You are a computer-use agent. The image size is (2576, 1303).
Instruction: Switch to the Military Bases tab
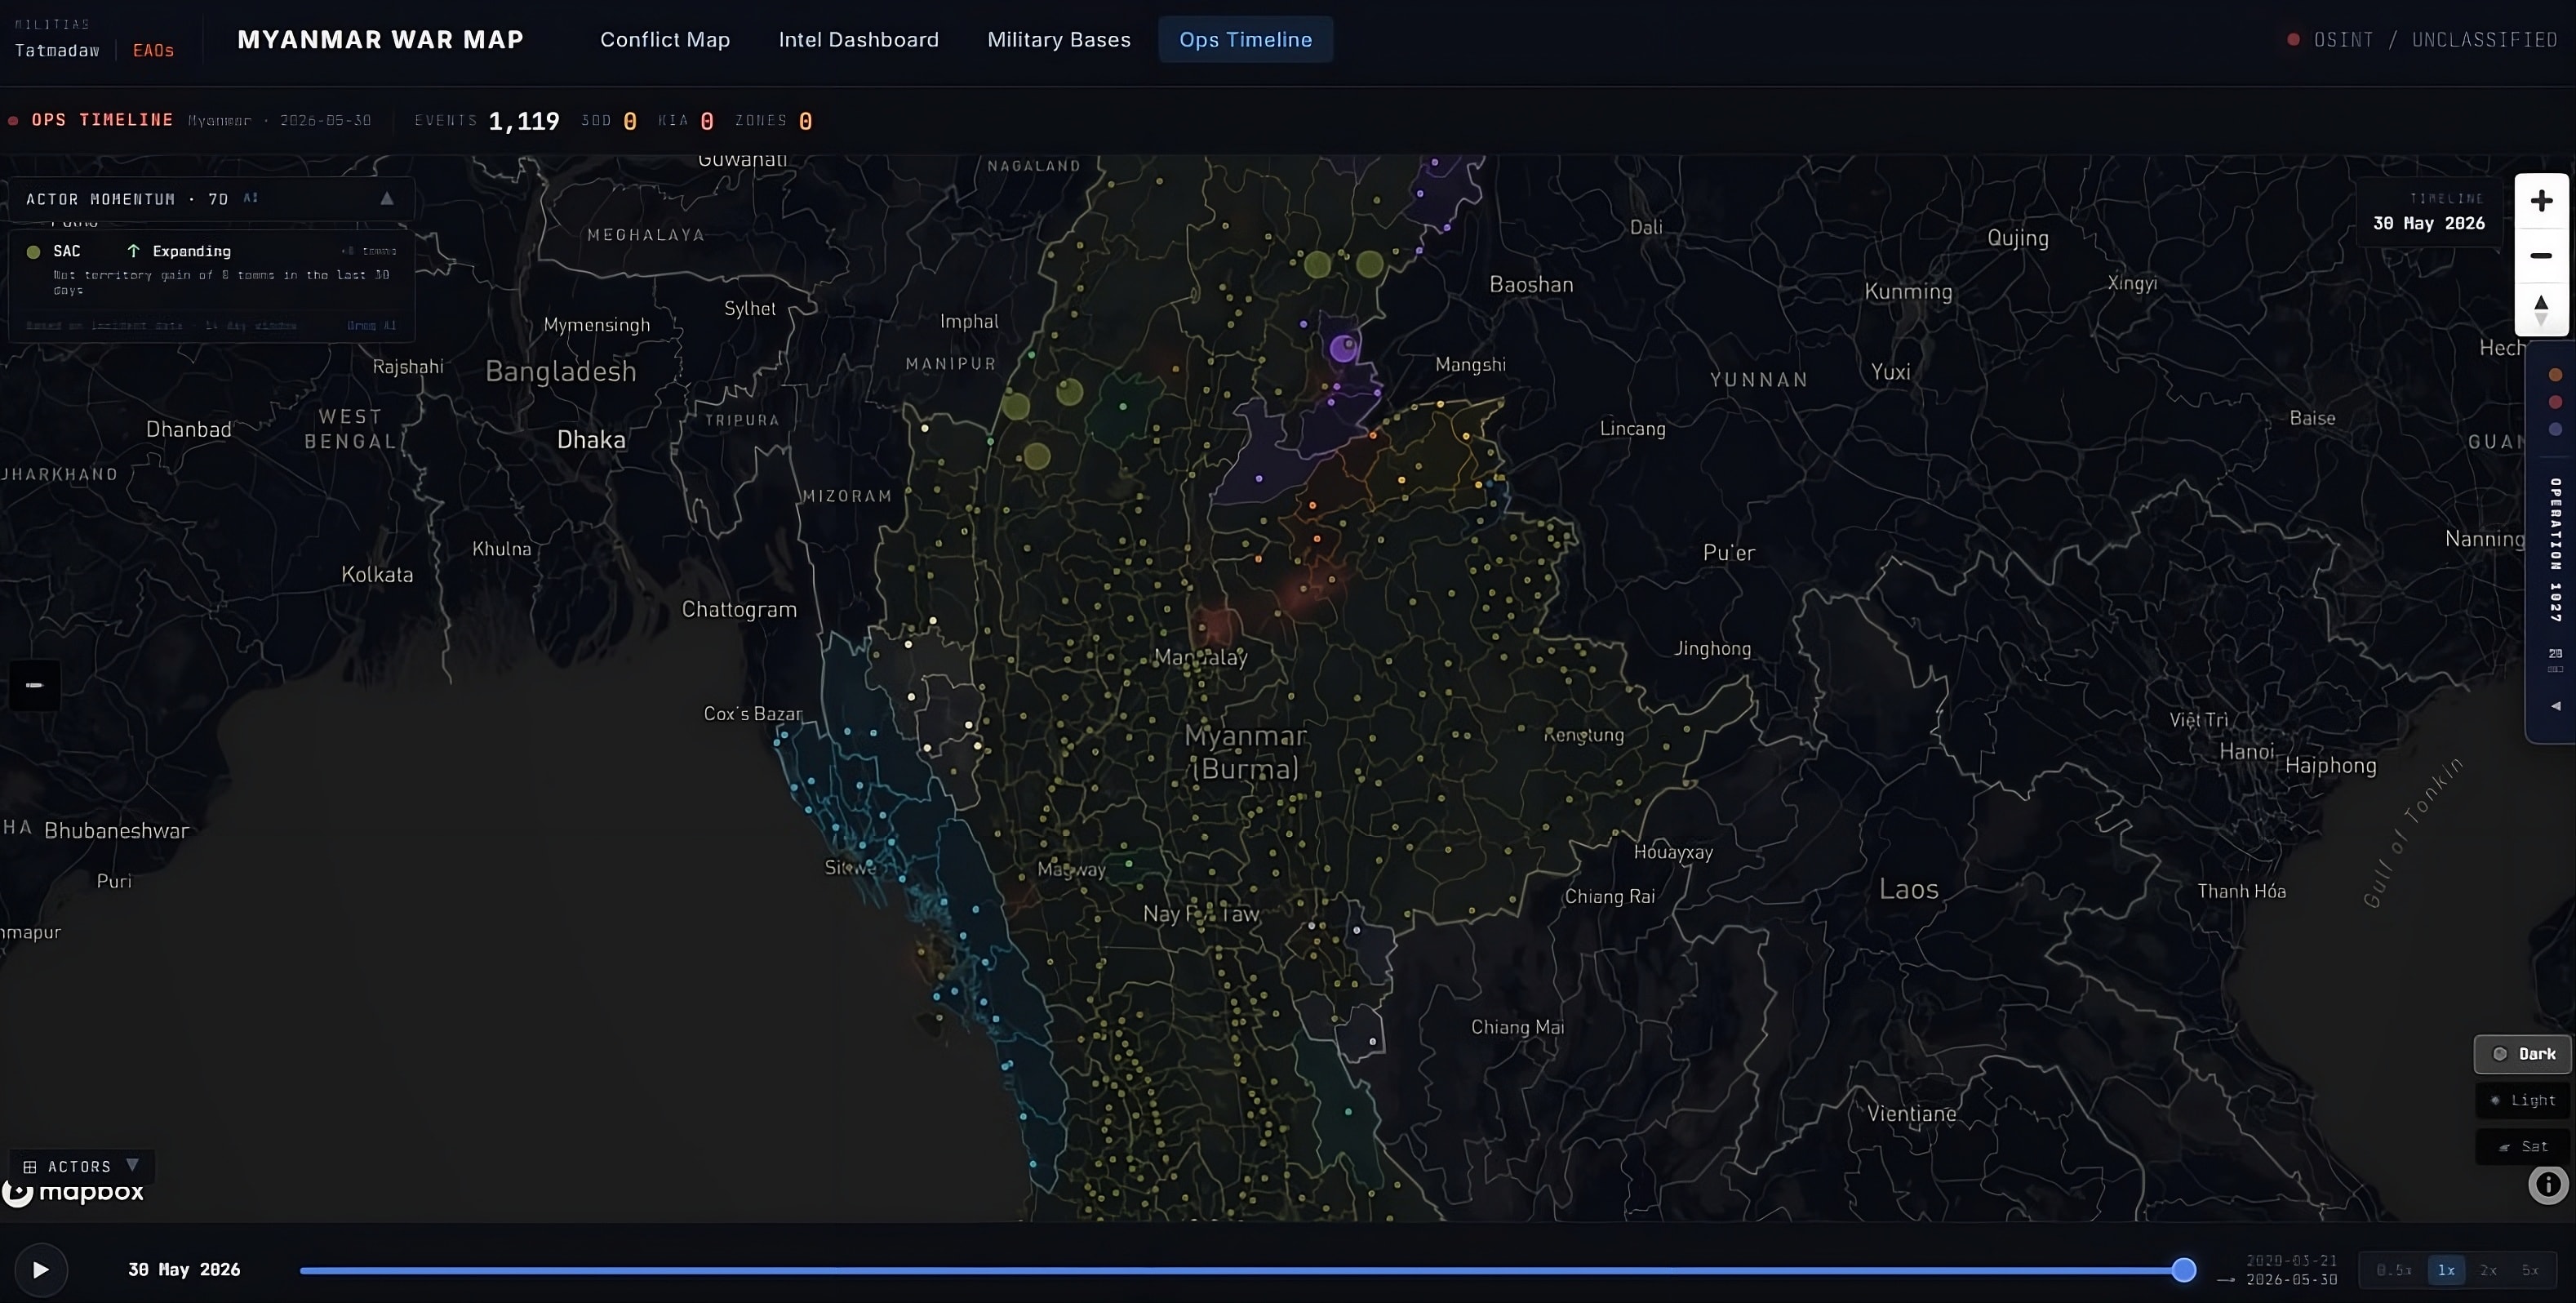[x=1059, y=40]
